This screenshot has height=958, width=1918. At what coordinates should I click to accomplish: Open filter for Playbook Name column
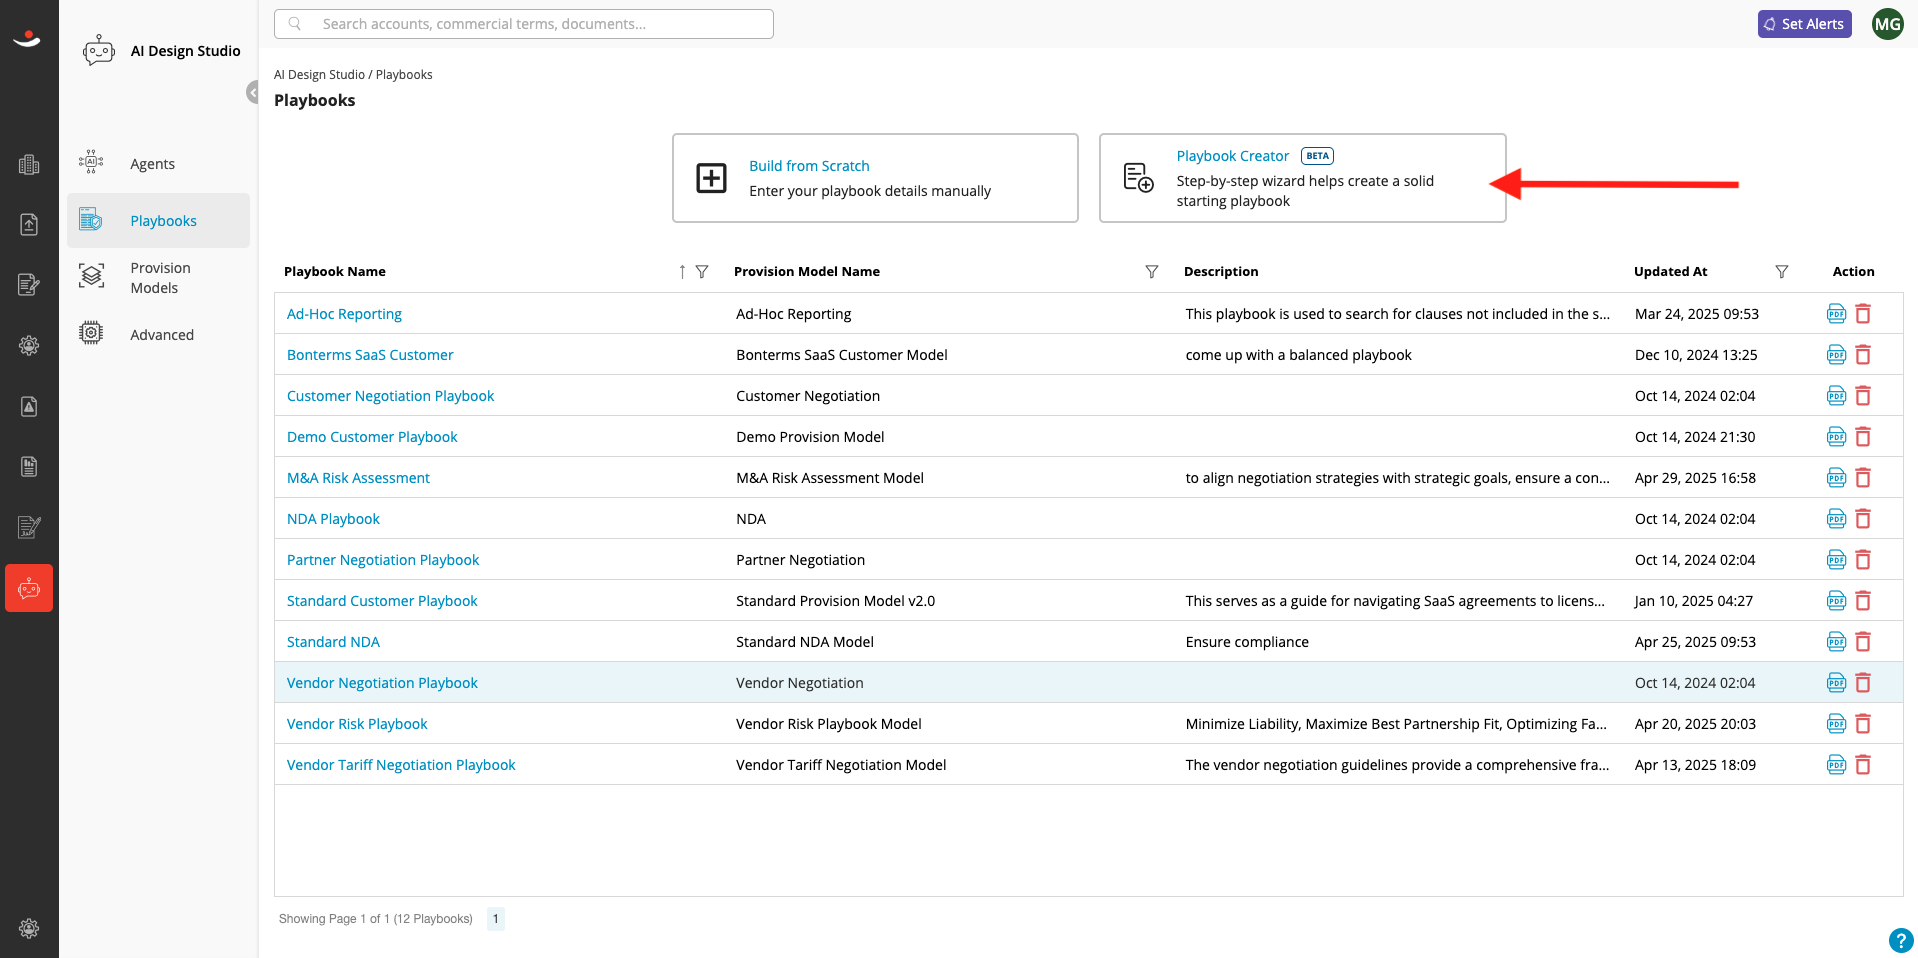702,272
